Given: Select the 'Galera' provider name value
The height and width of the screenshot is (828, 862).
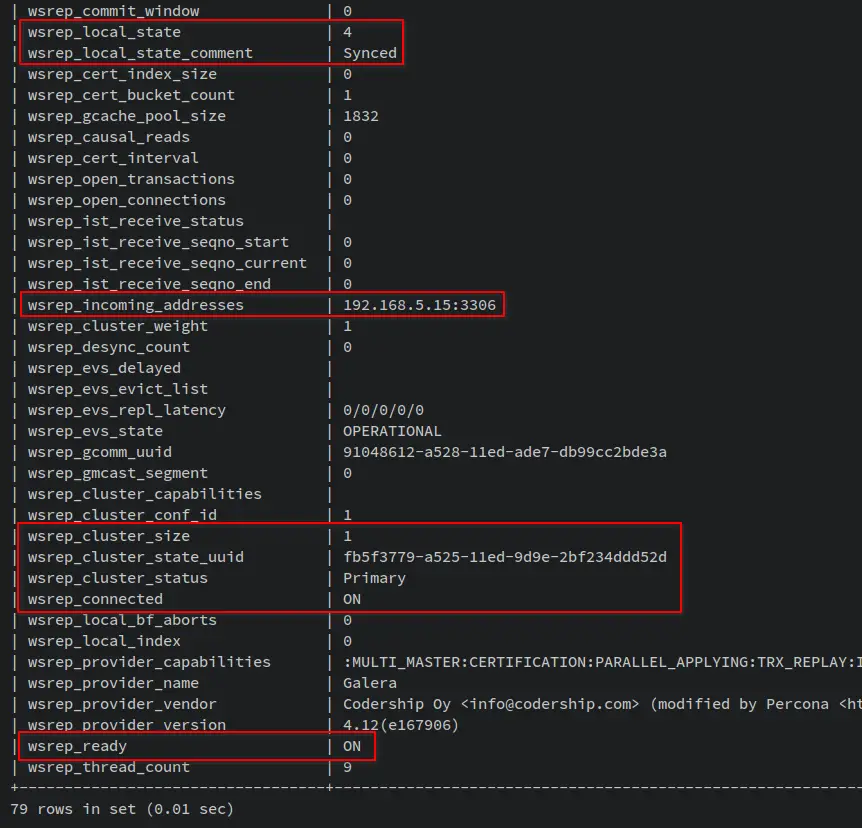Looking at the screenshot, I should (369, 683).
